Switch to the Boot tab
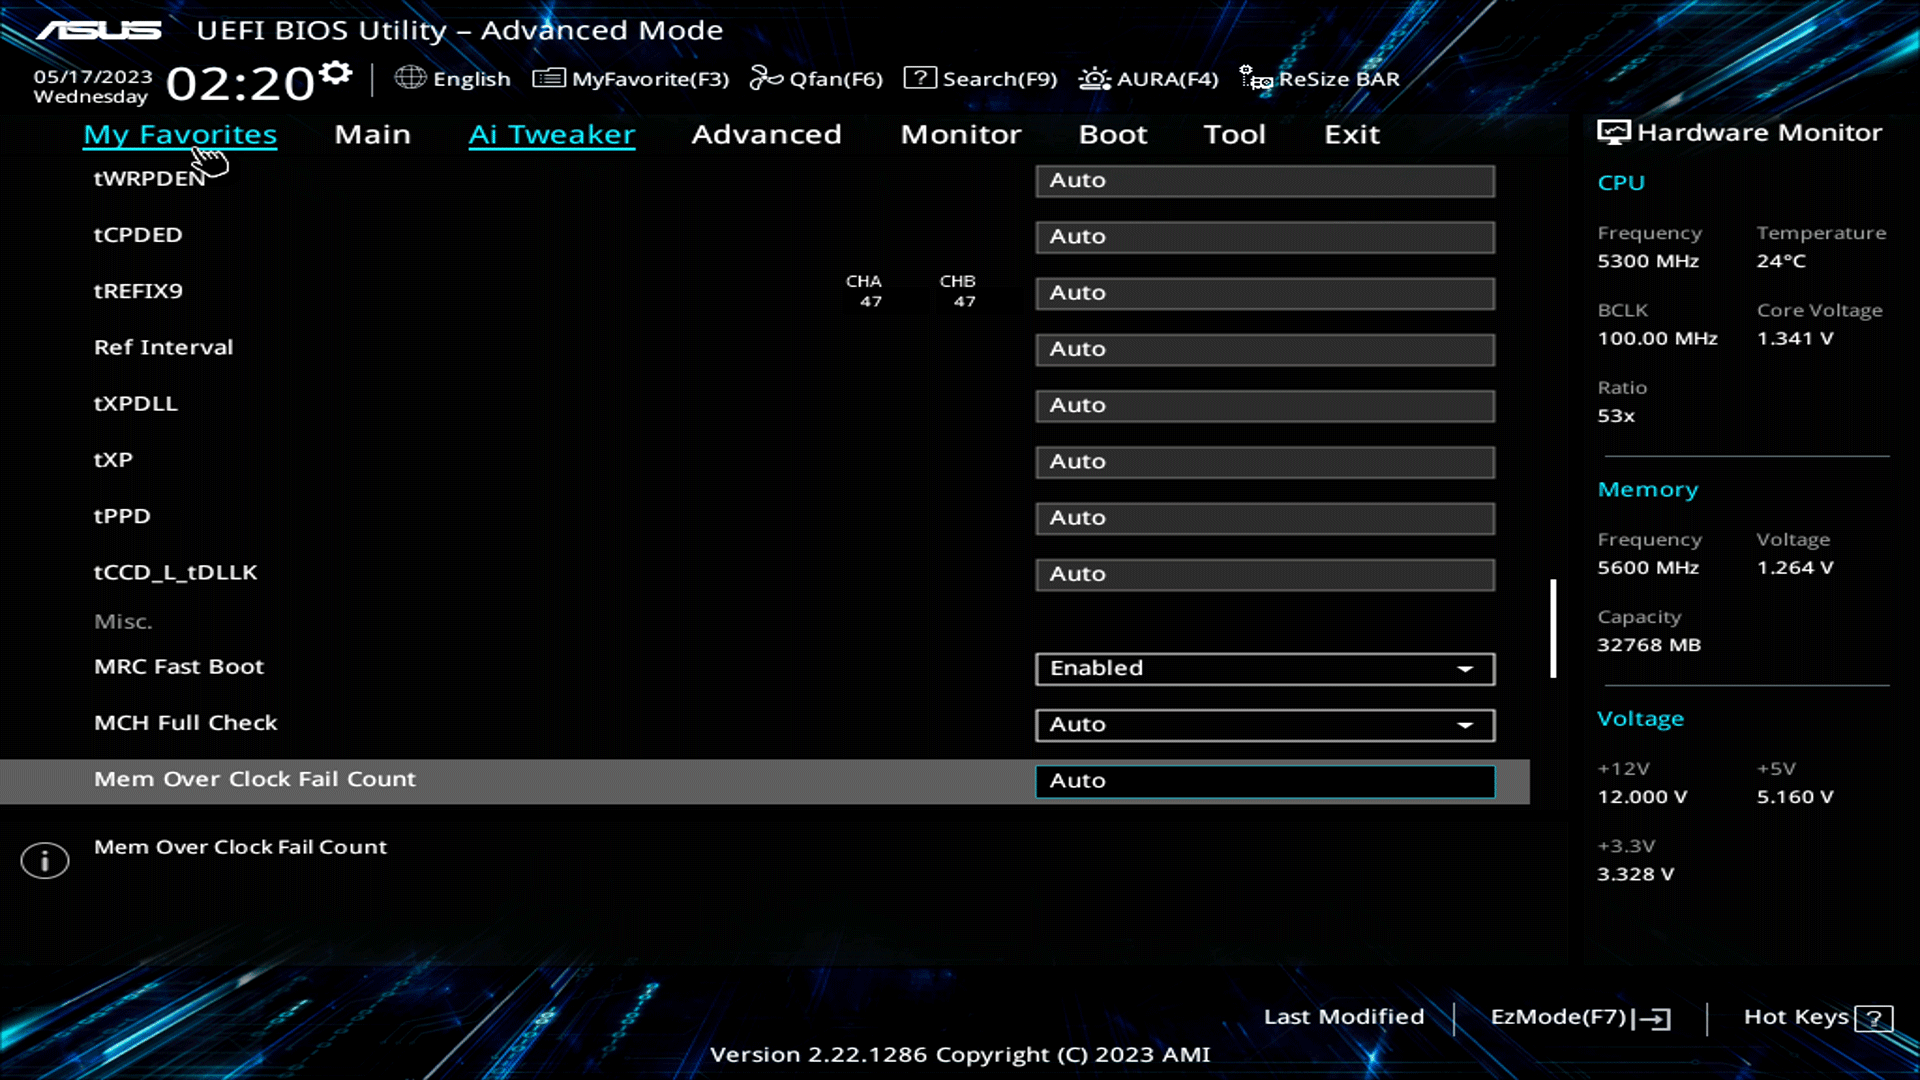The height and width of the screenshot is (1080, 1920). (x=1113, y=134)
